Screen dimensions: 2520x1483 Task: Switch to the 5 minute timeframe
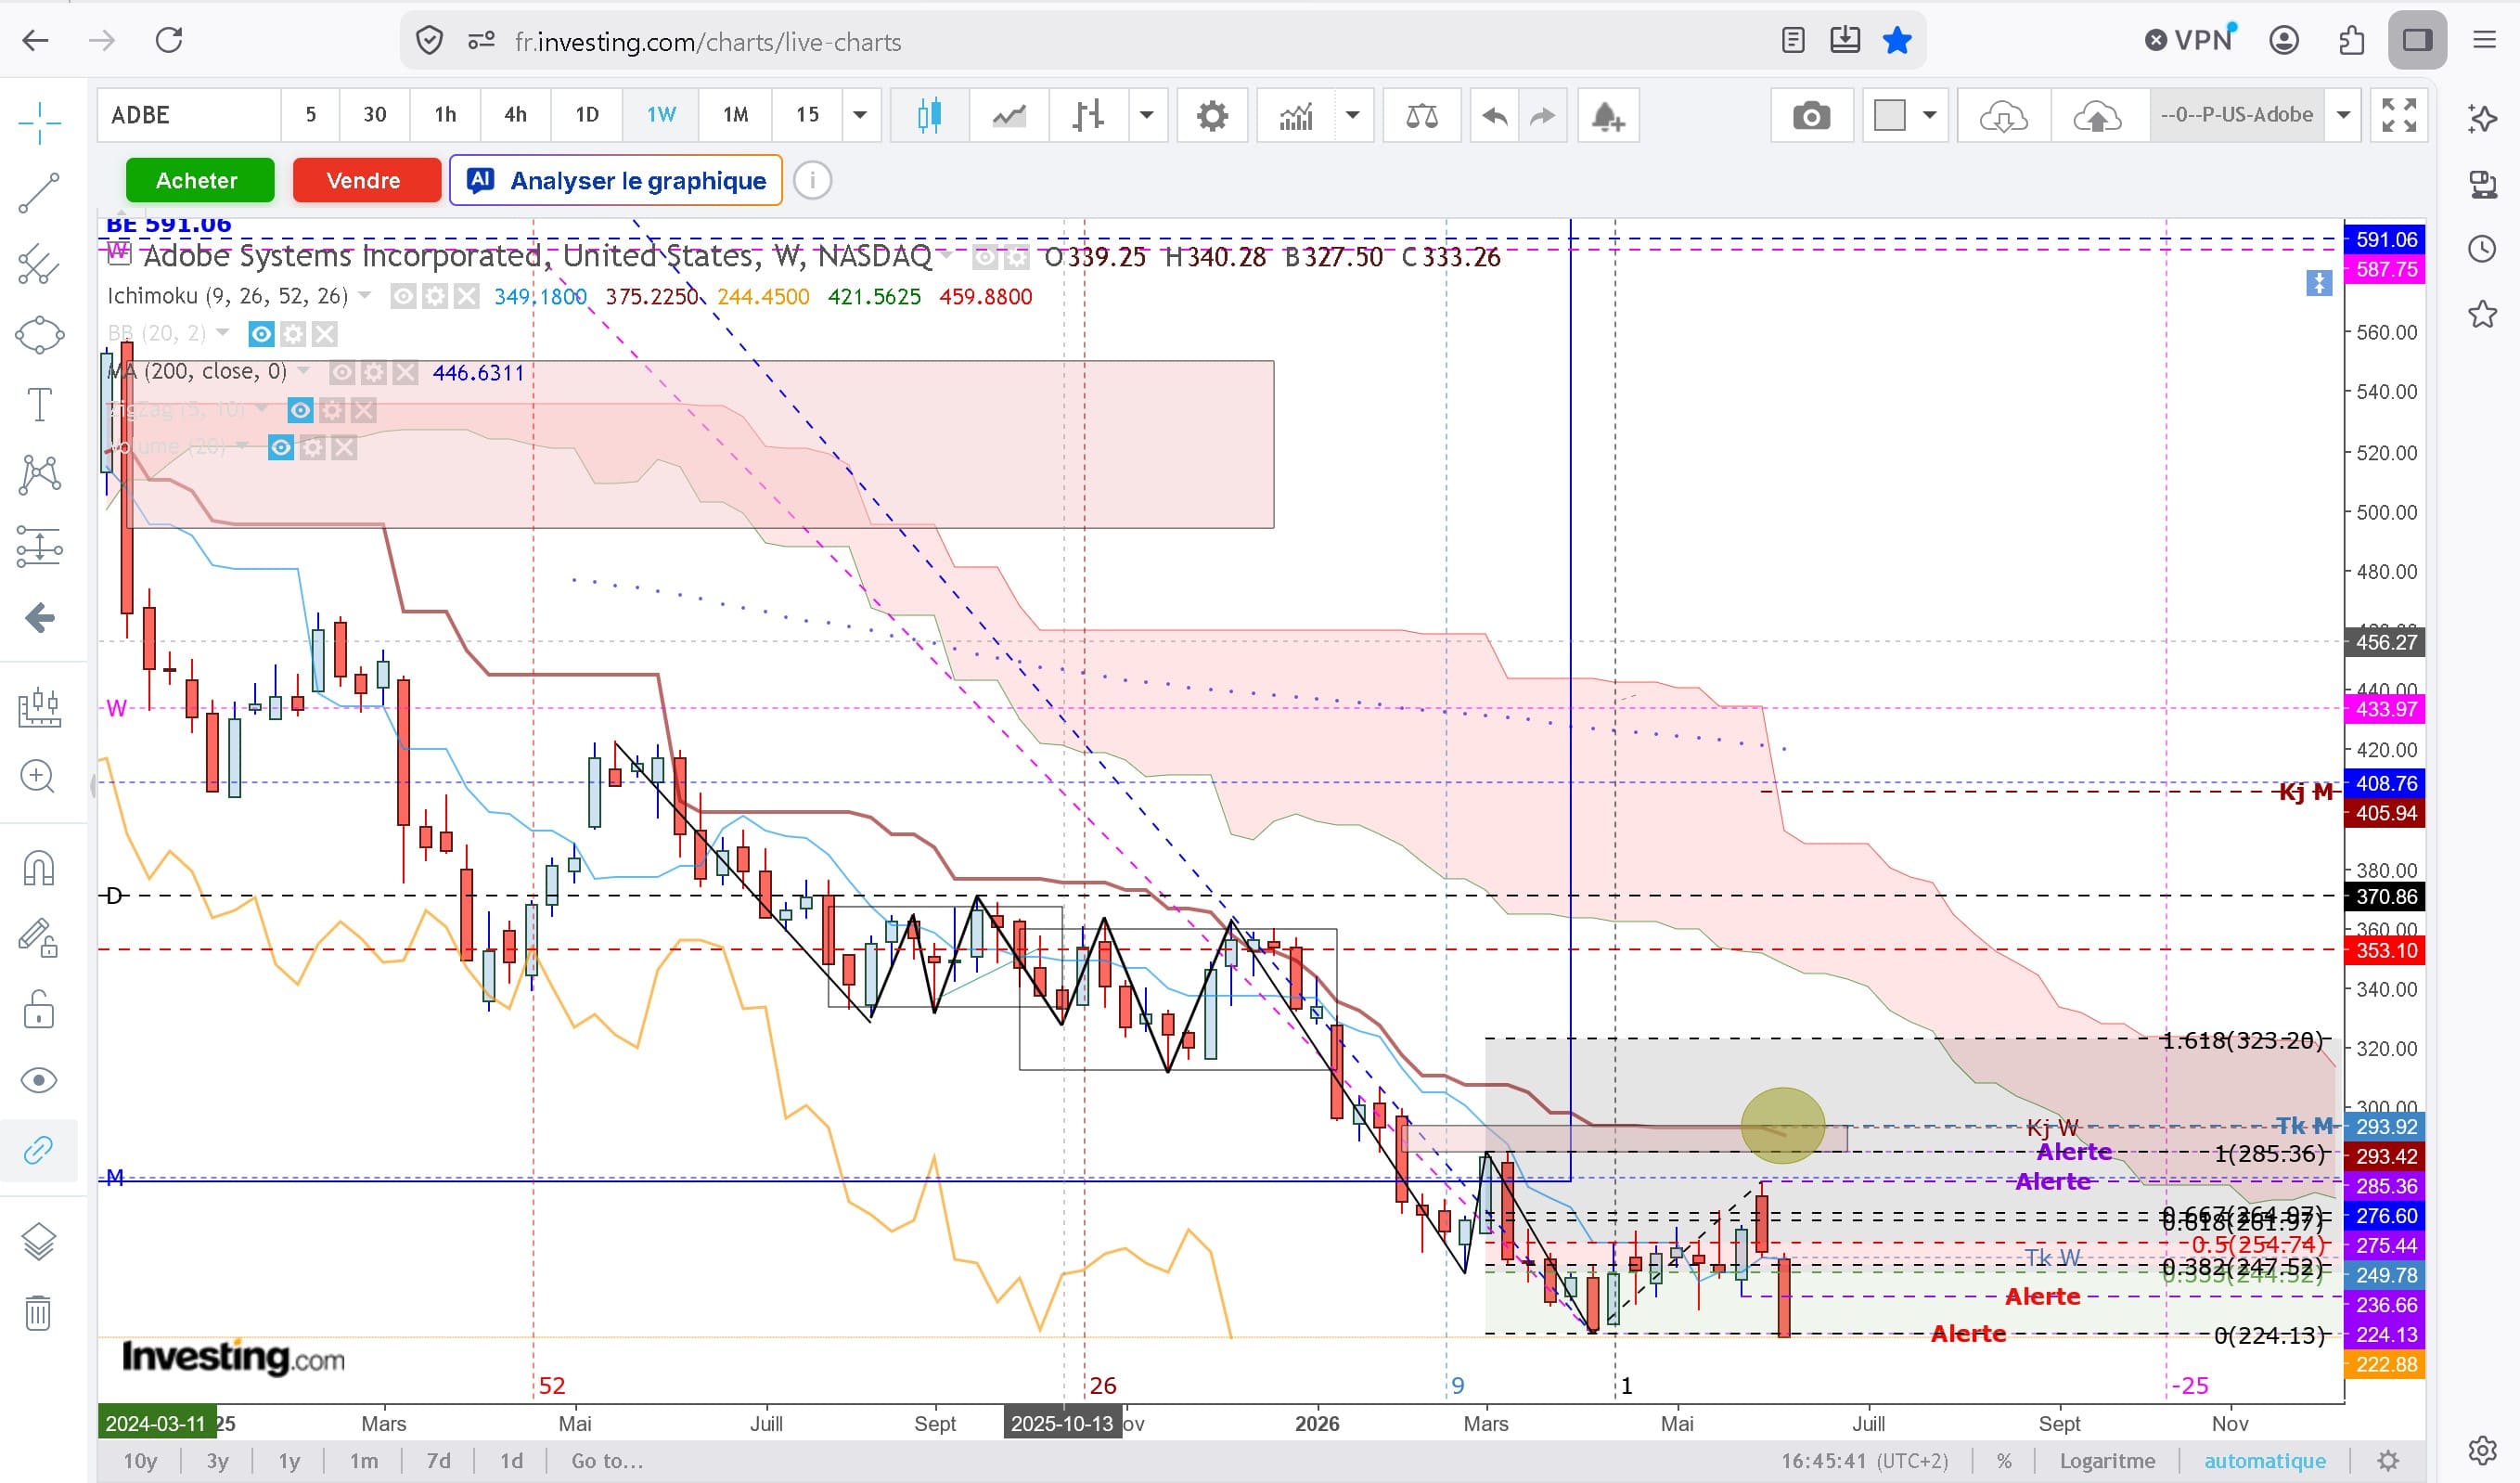pos(311,115)
